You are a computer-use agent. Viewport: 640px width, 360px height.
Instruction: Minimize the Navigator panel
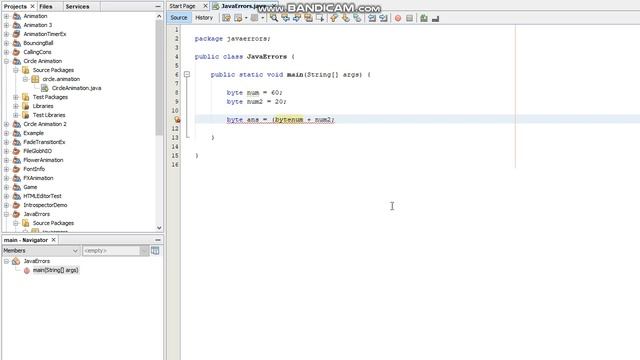point(158,240)
